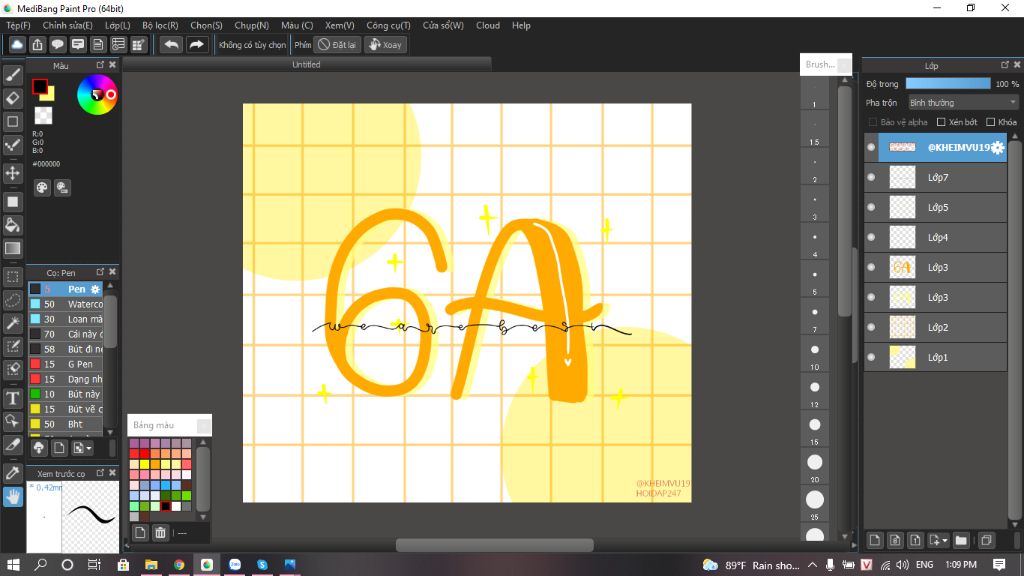Pick the Magic Wand tool
The width and height of the screenshot is (1024, 576).
12,323
